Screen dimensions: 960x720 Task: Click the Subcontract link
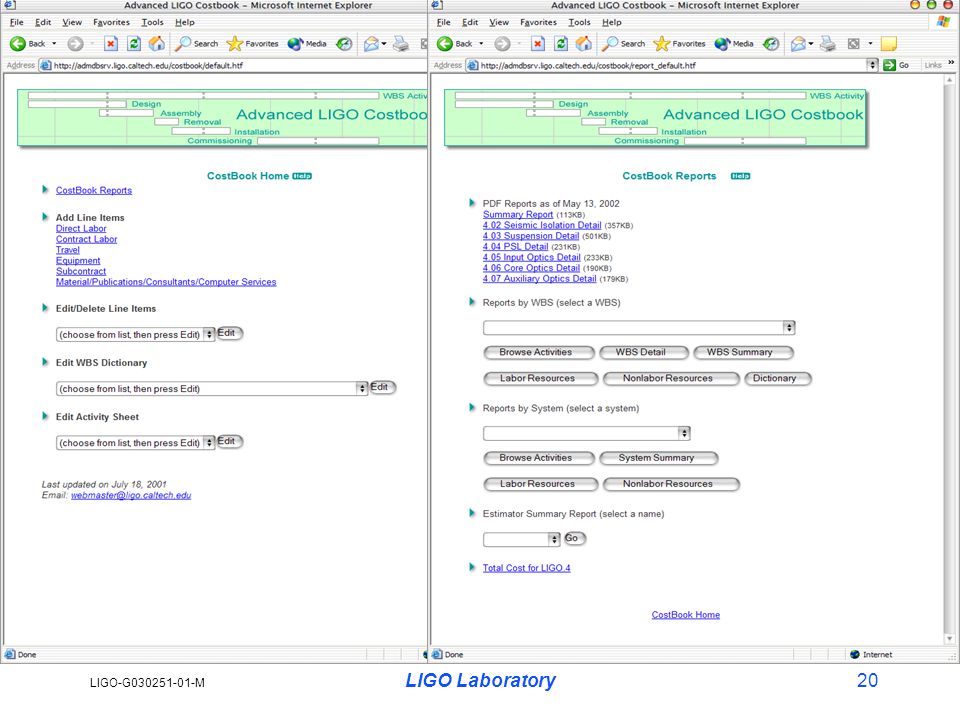pyautogui.click(x=81, y=271)
